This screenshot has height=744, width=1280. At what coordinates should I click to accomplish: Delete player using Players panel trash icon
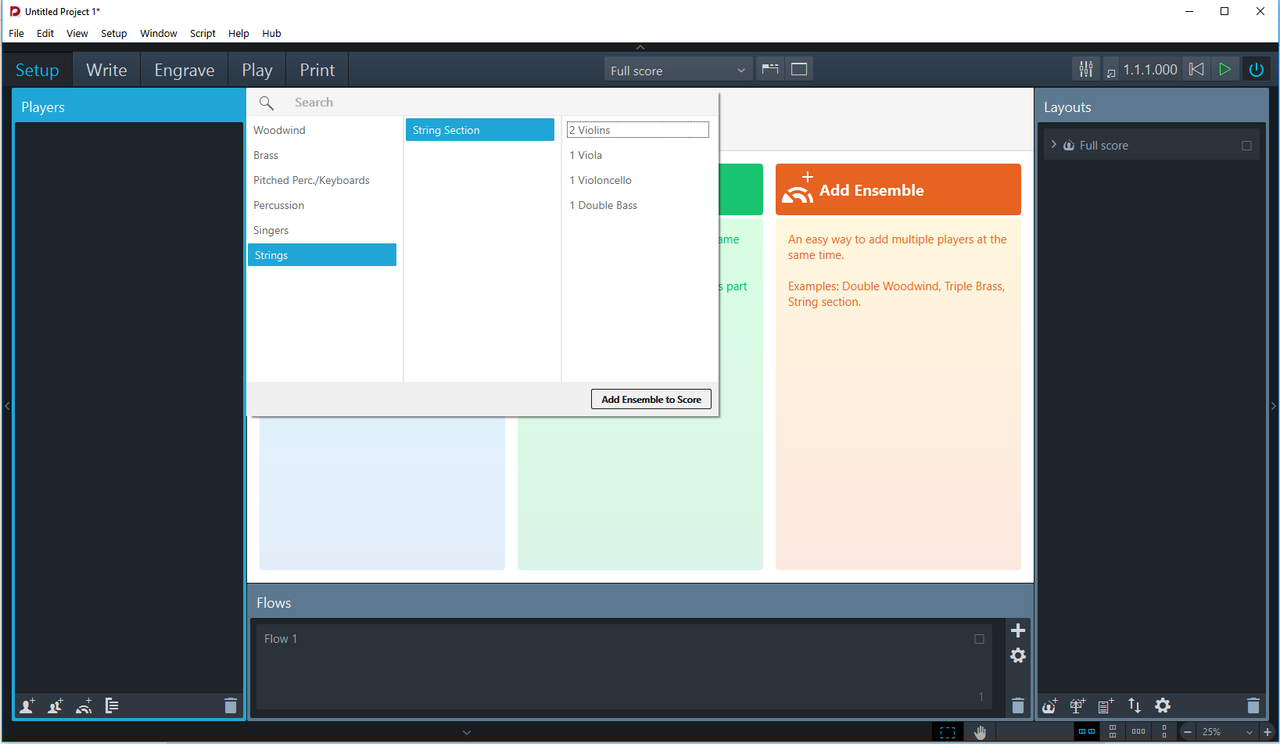click(x=231, y=706)
